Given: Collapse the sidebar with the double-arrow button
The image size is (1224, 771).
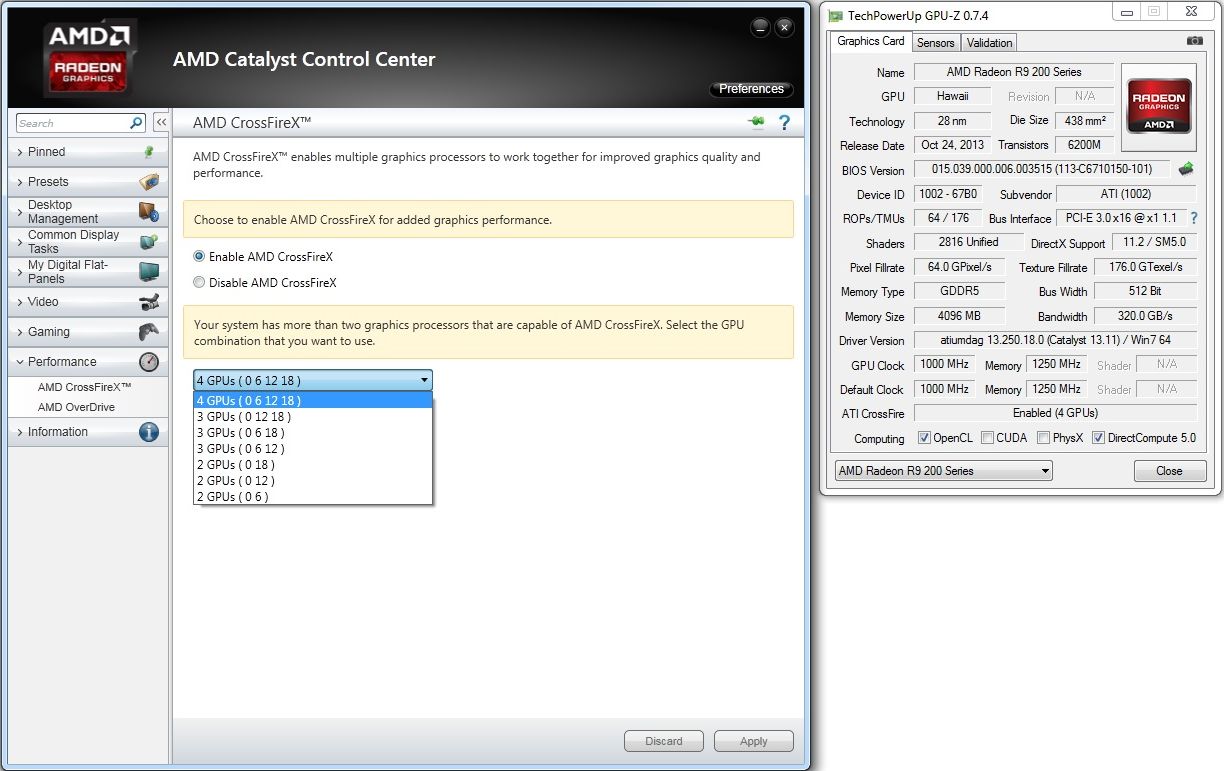Looking at the screenshot, I should (160, 123).
